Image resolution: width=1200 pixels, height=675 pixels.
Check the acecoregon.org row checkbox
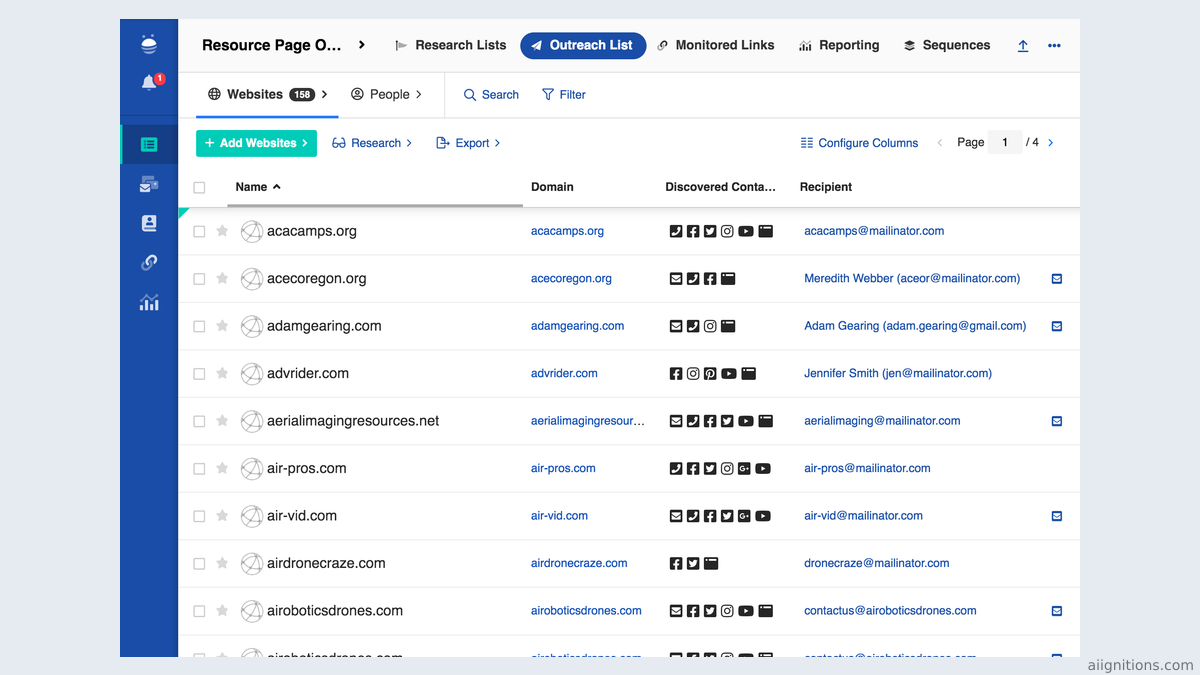point(199,279)
